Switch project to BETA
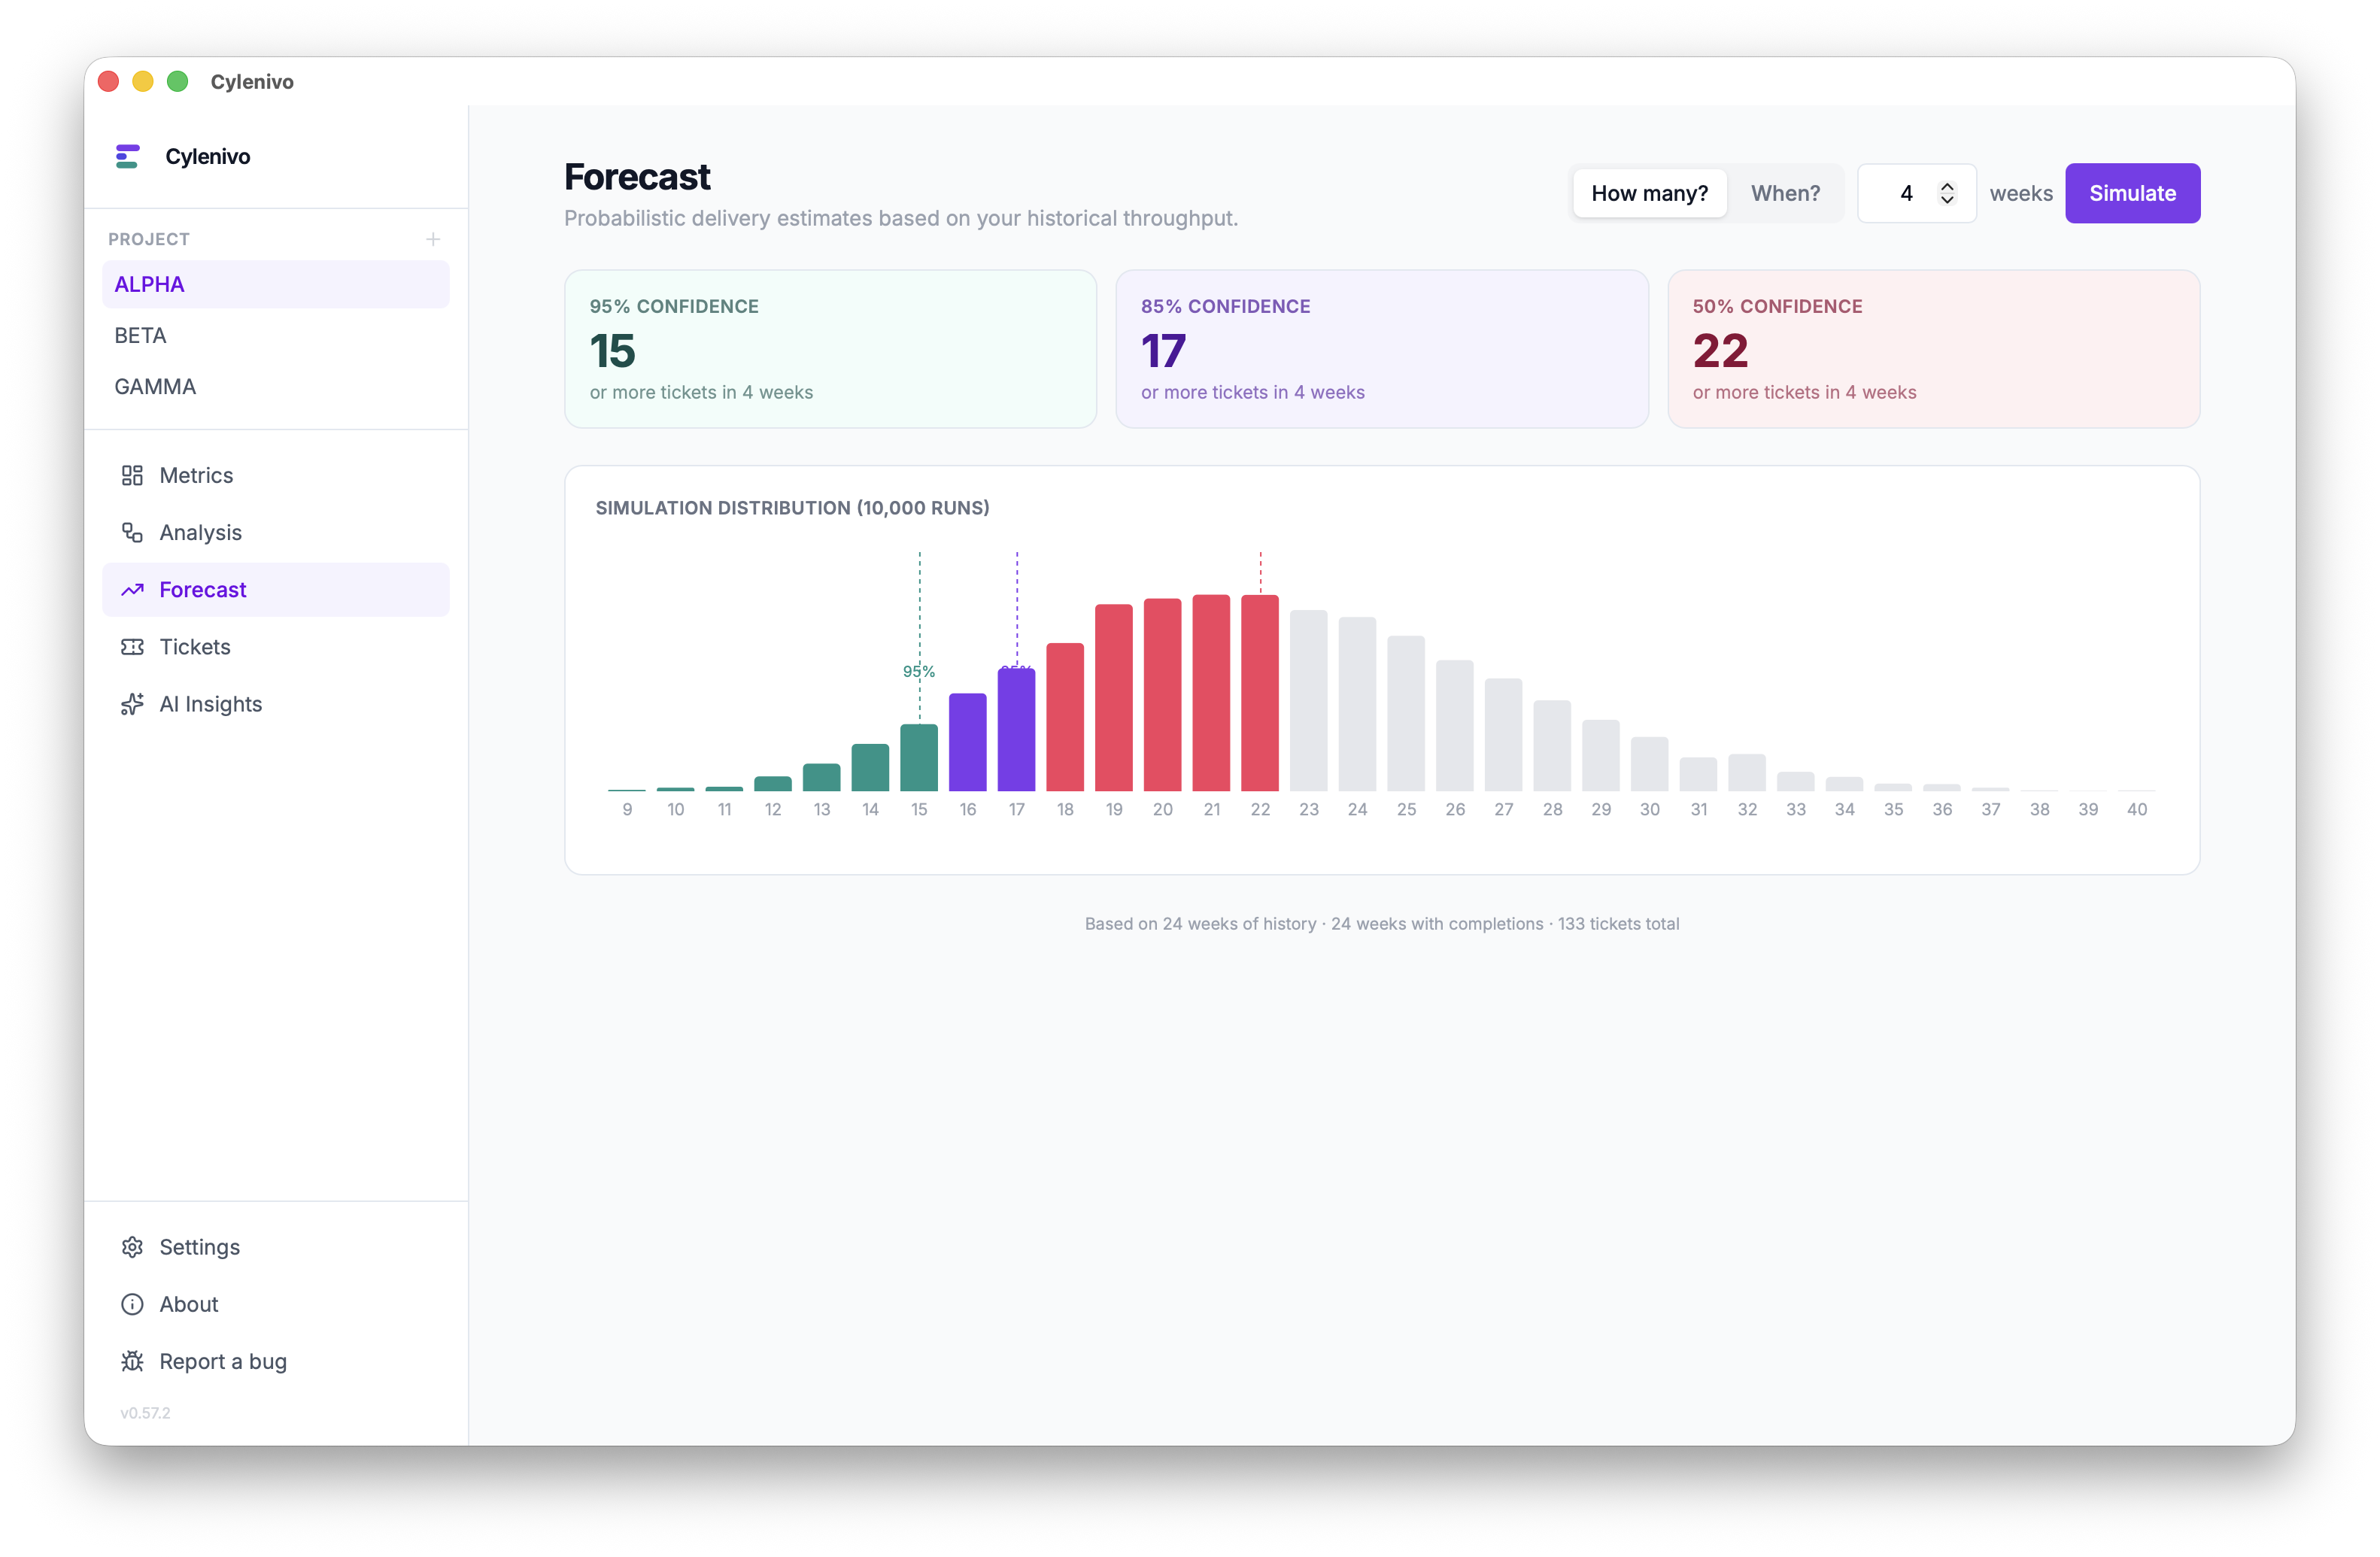This screenshot has width=2380, height=1557. pos(139,335)
